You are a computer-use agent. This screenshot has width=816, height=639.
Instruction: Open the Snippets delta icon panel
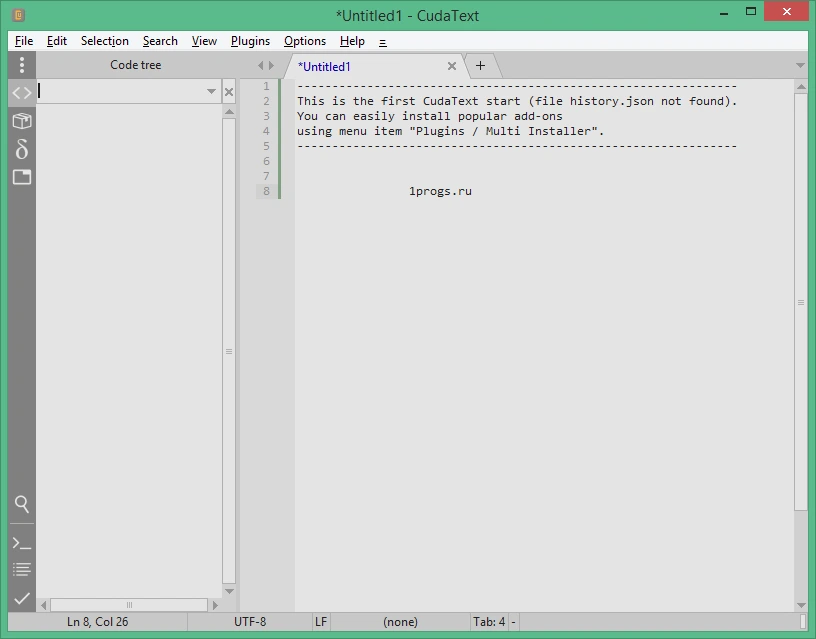(x=22, y=149)
